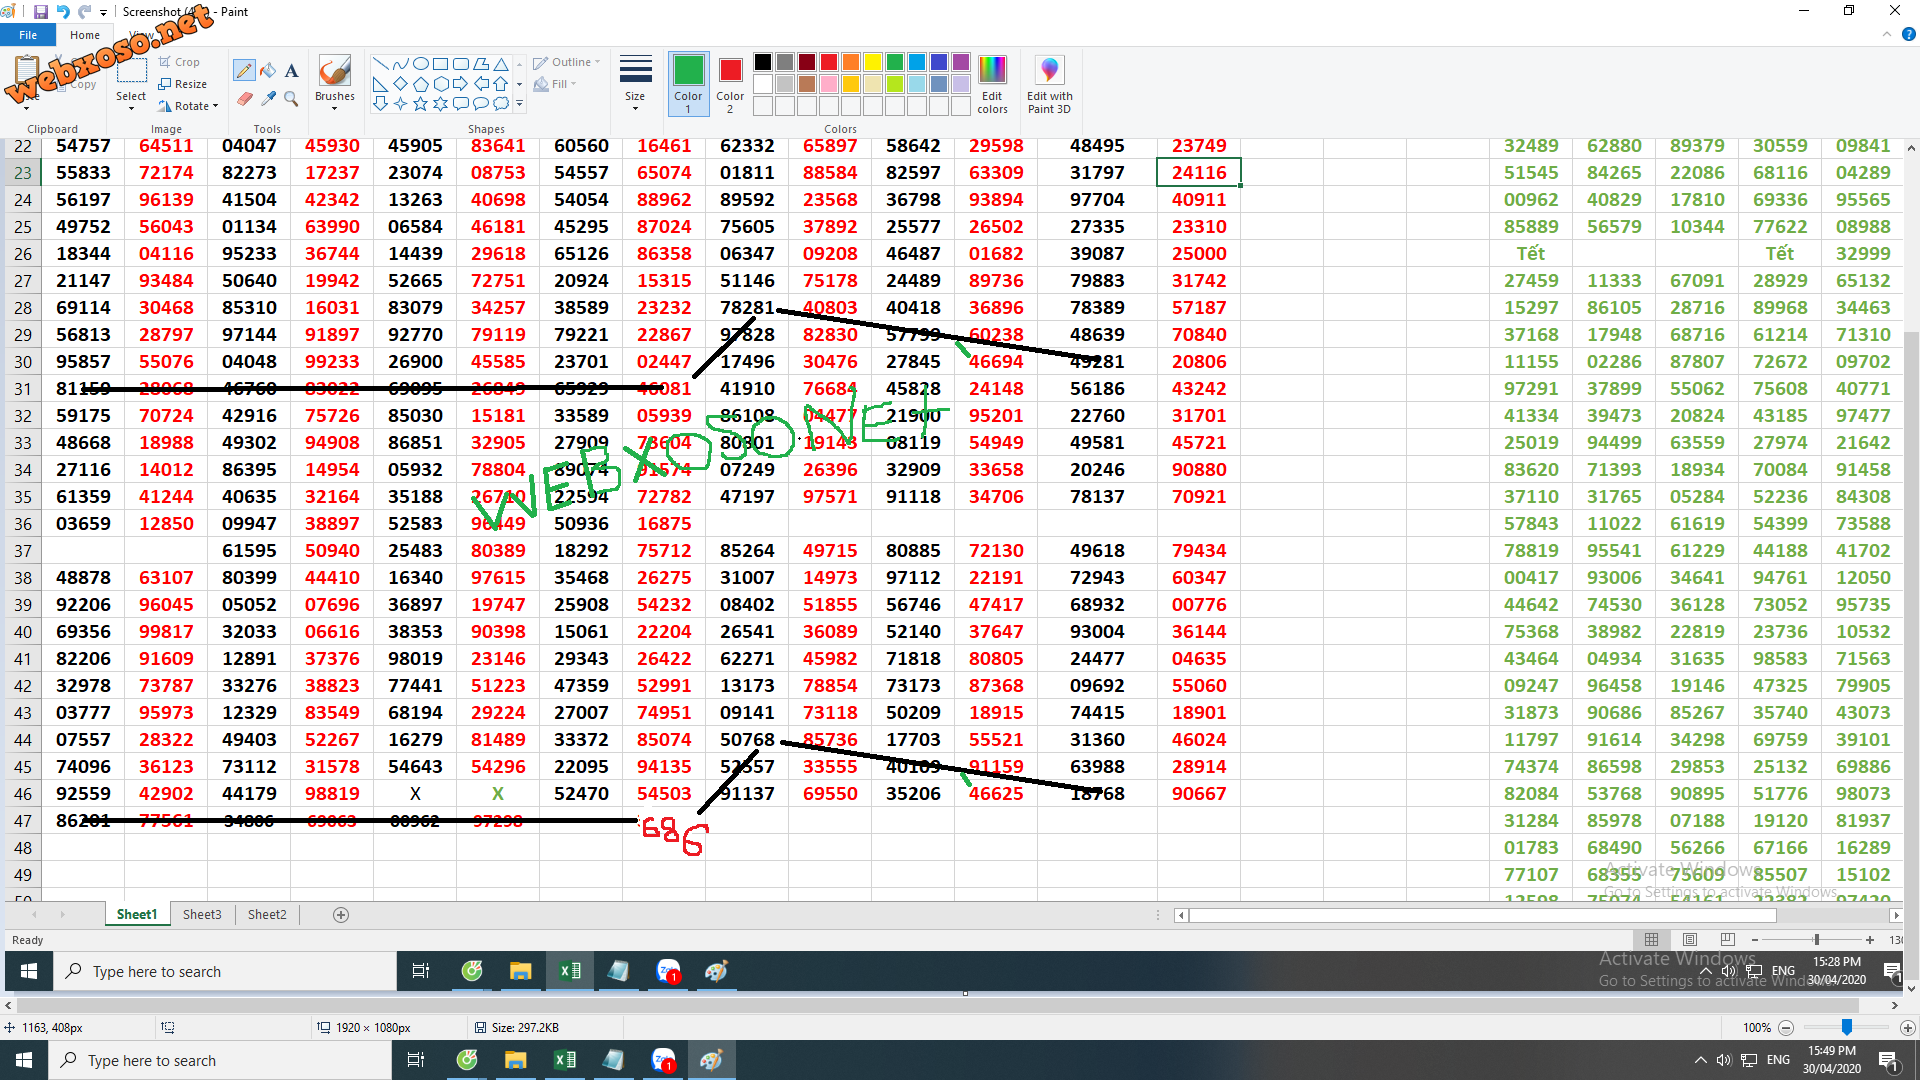The height and width of the screenshot is (1080, 1920).
Task: Open Edit colors dialog
Action: (992, 83)
